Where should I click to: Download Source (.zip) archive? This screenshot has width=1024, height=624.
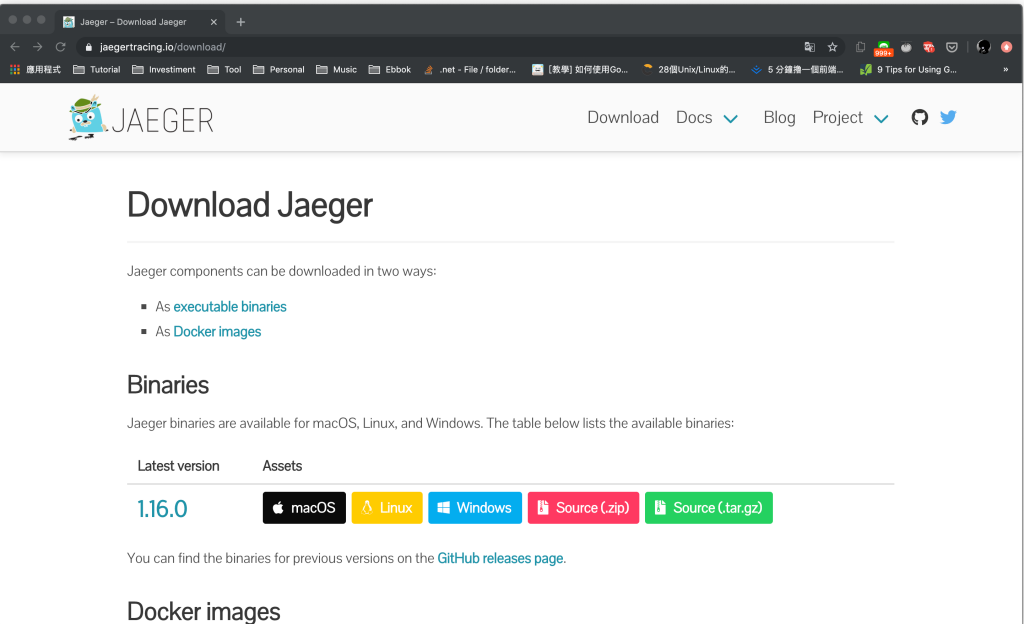point(583,508)
